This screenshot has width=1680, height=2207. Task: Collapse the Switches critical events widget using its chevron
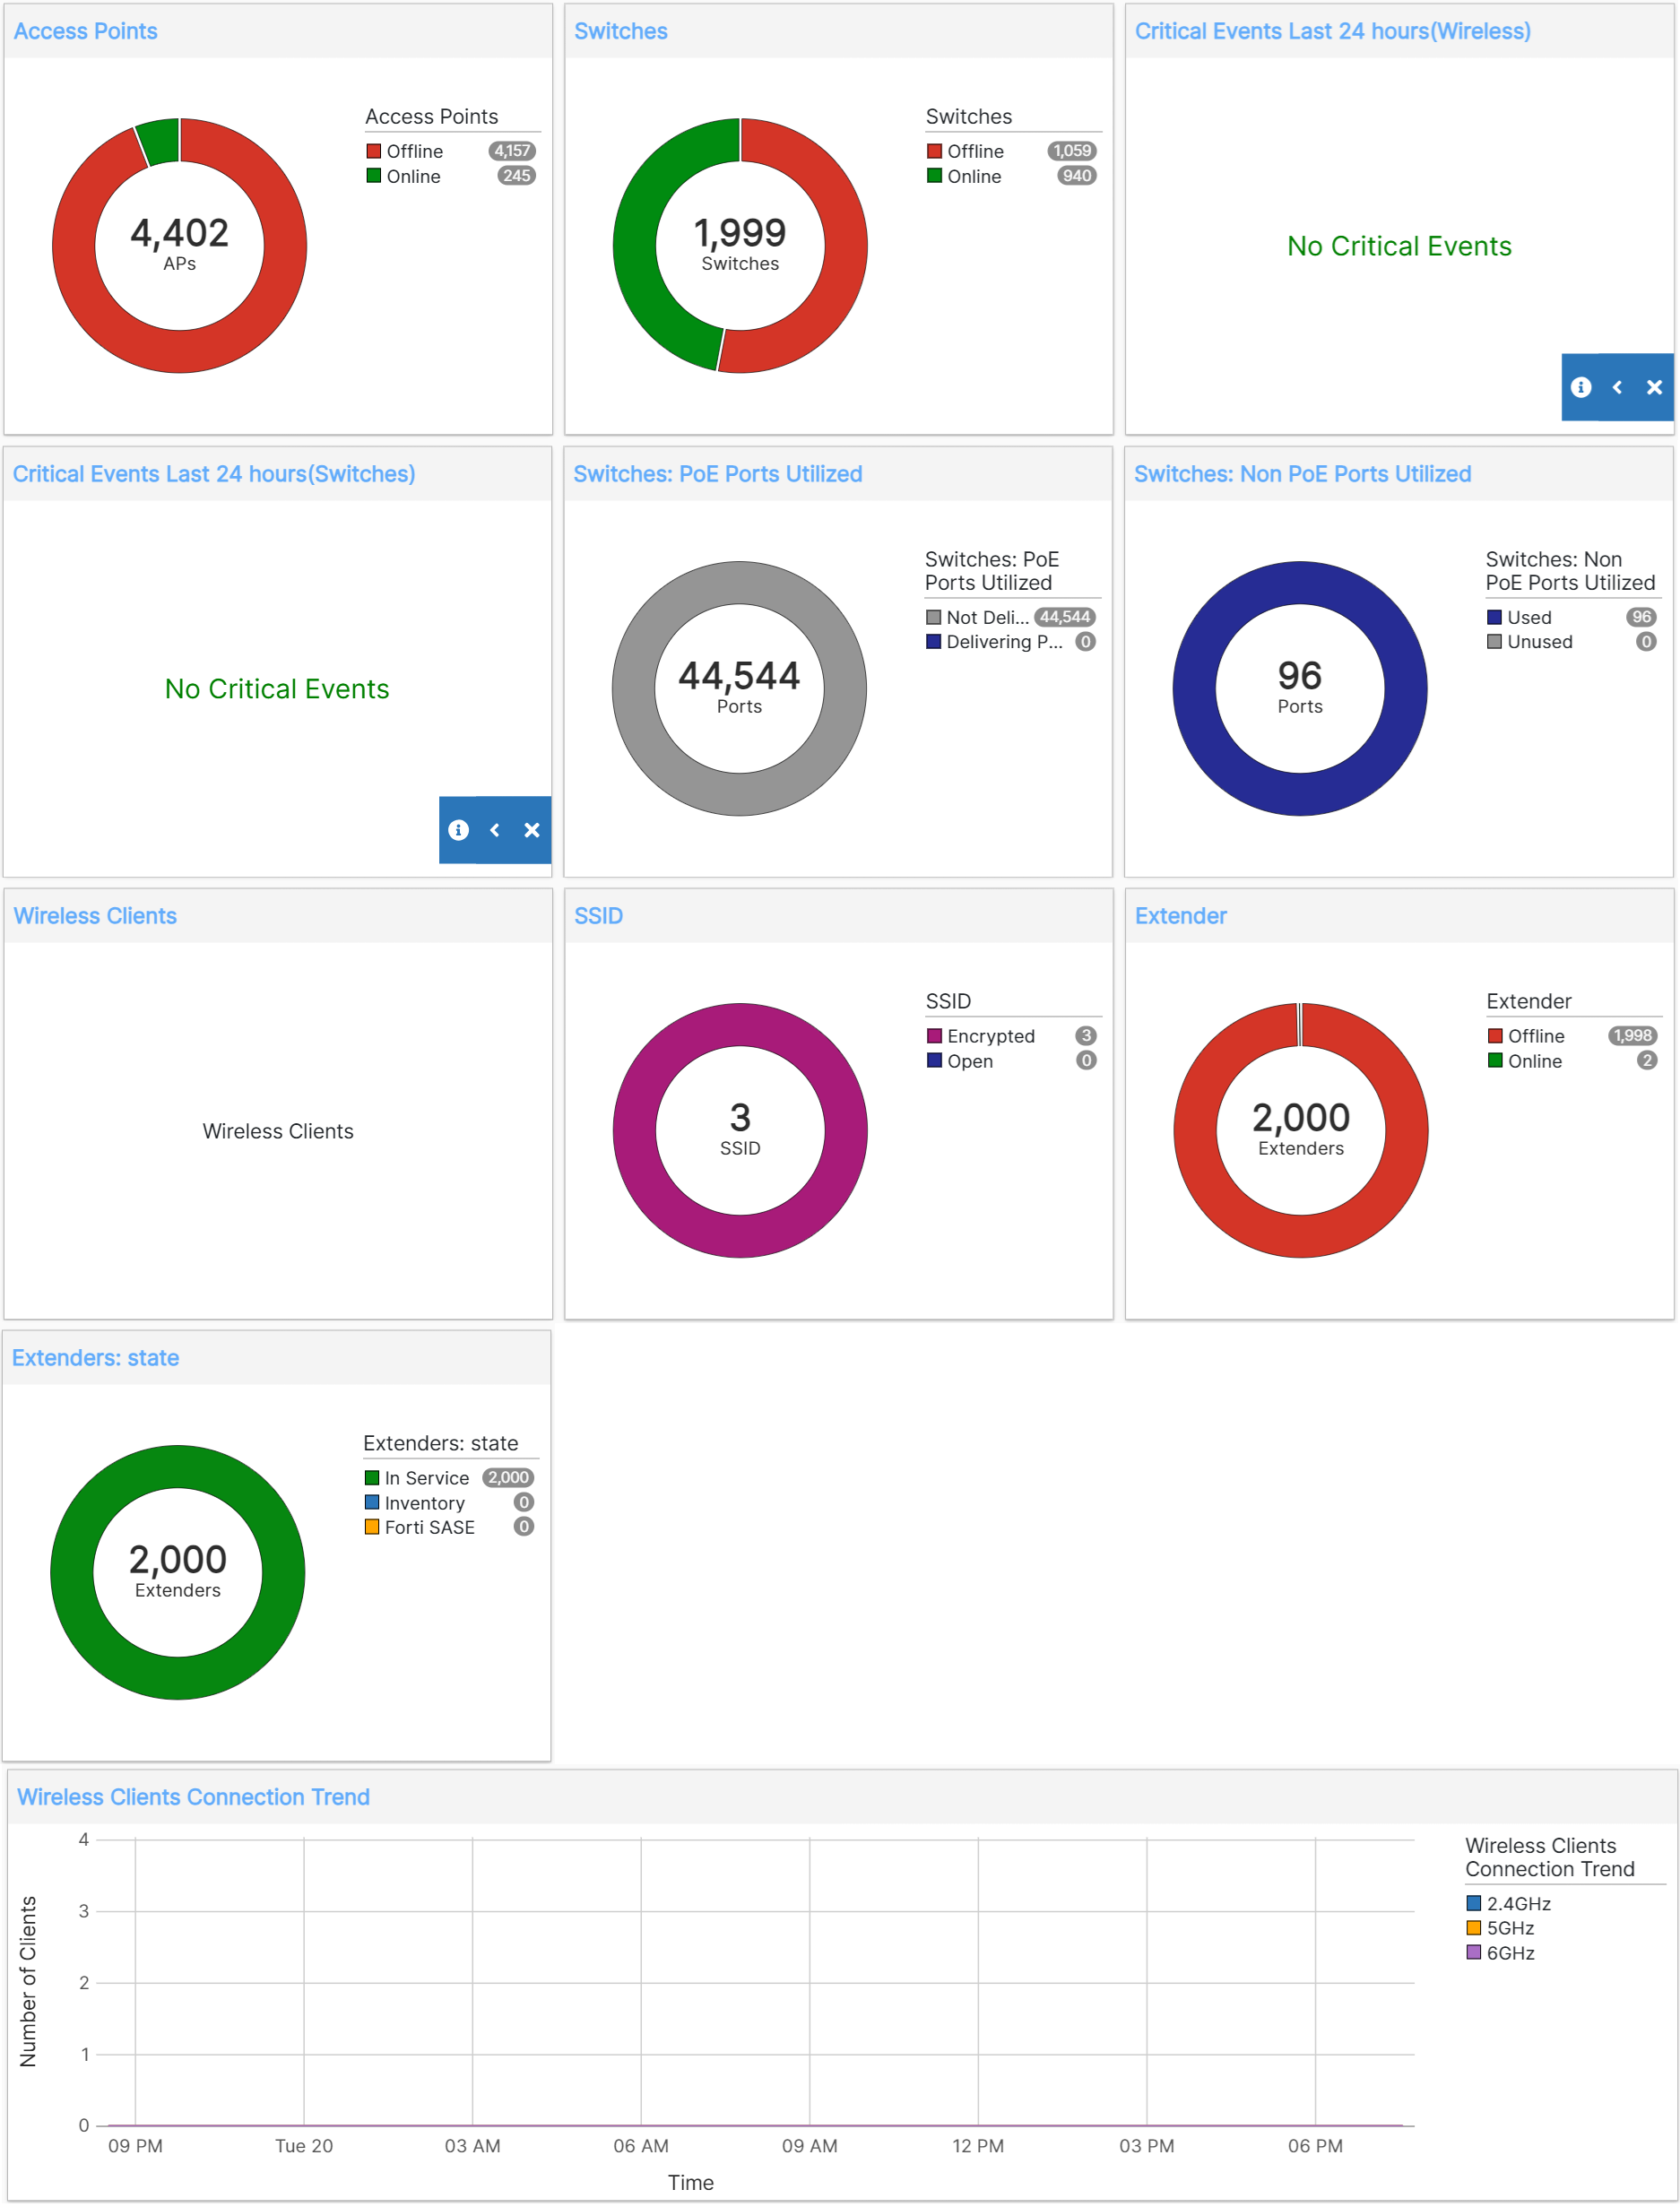click(x=495, y=830)
